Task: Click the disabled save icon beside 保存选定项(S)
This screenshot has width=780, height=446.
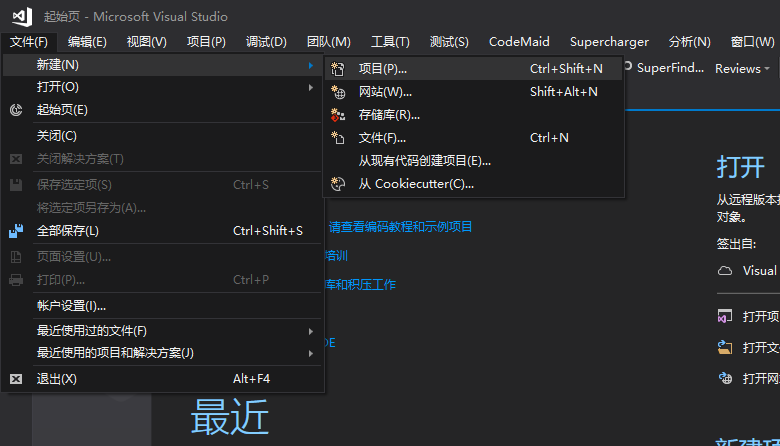Action: point(16,185)
